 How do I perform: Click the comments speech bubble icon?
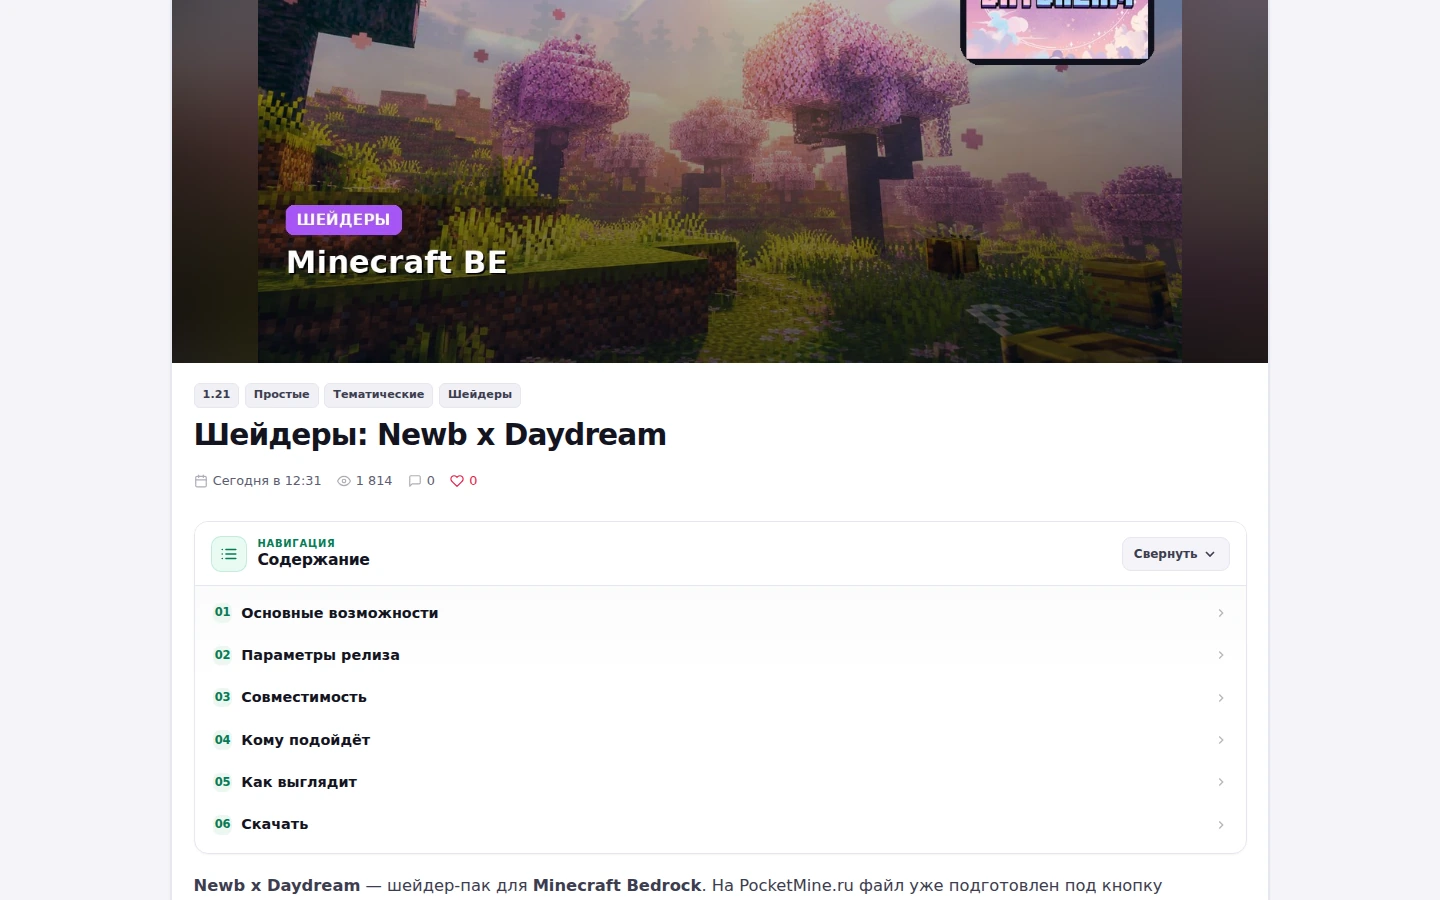tap(415, 481)
